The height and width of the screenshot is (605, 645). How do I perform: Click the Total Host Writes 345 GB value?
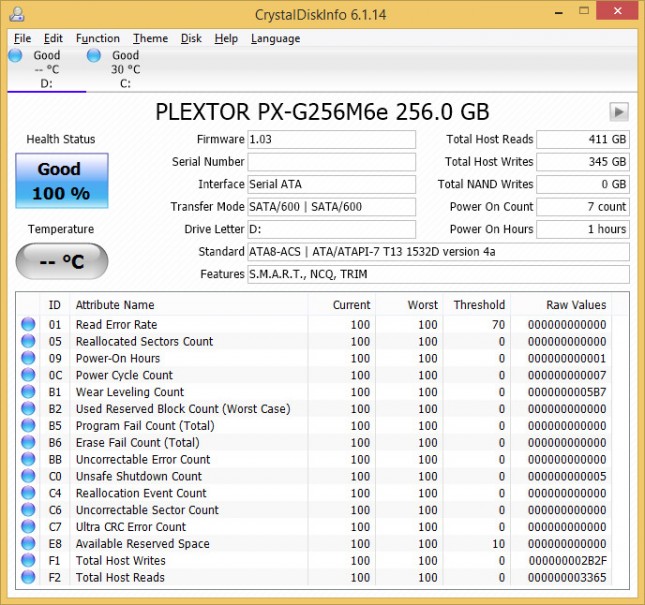(x=583, y=162)
